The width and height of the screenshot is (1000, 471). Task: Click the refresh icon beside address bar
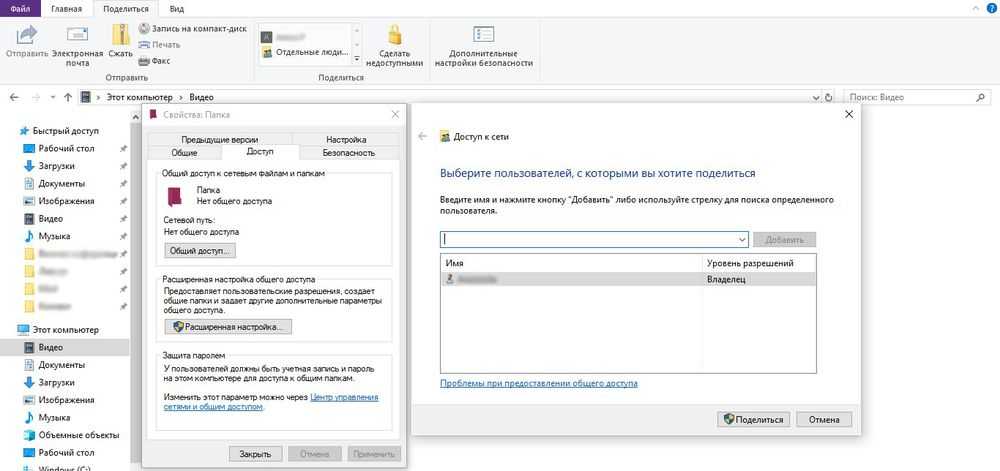coord(828,97)
